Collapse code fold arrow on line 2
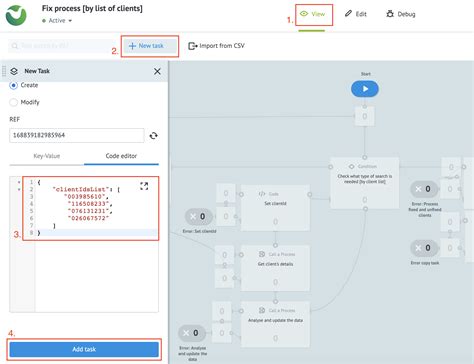Image resolution: width=474 pixels, height=364 pixels. point(19,189)
